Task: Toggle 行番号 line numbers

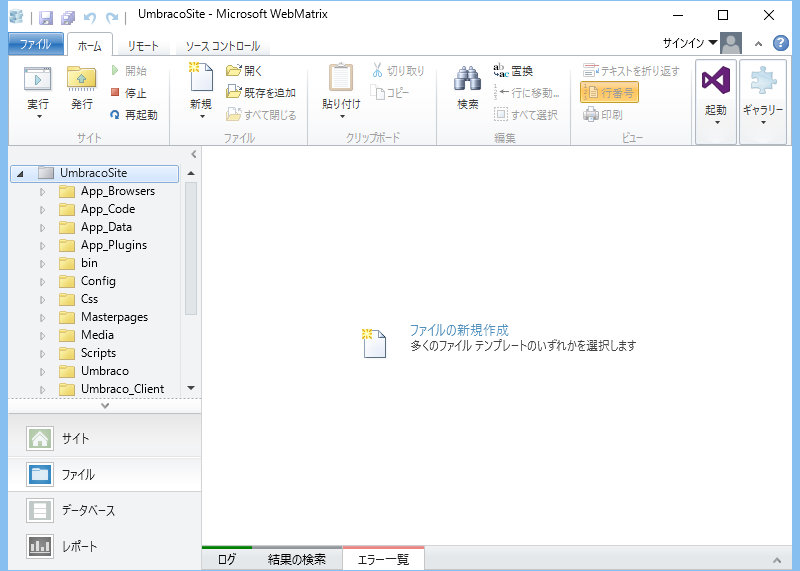Action: [609, 92]
